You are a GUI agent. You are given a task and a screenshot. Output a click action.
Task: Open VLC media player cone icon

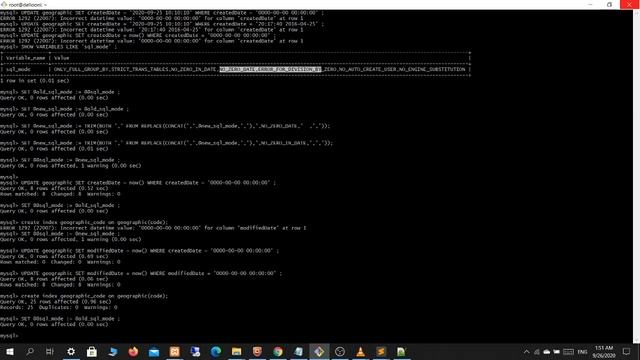pyautogui.click(x=360, y=351)
